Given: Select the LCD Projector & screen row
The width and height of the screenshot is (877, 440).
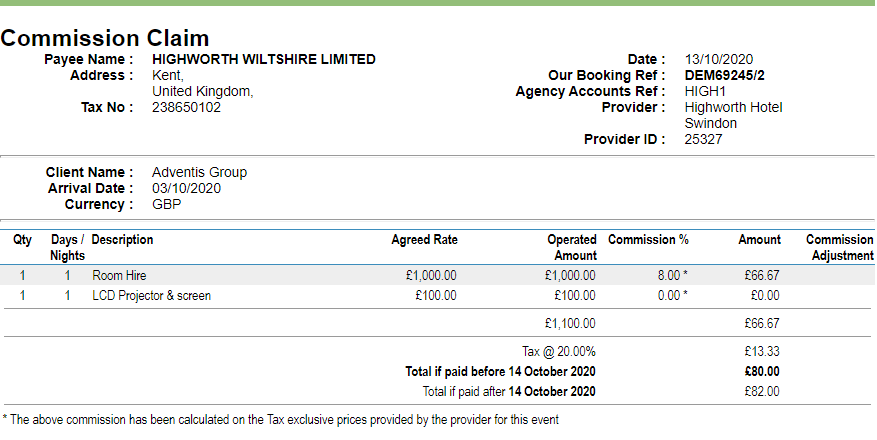Looking at the screenshot, I should click(438, 295).
